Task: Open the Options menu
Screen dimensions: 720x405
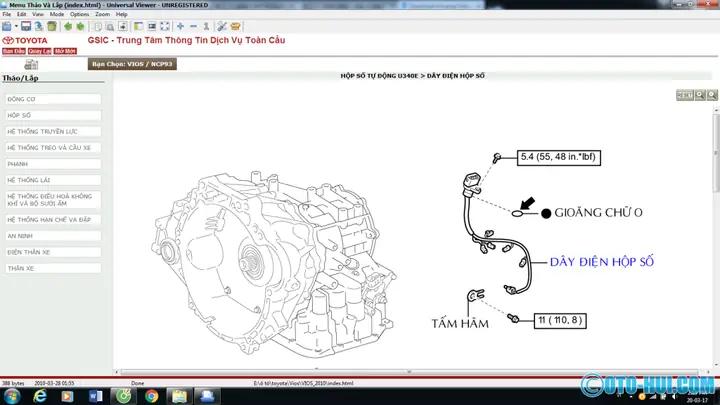Action: click(x=79, y=14)
